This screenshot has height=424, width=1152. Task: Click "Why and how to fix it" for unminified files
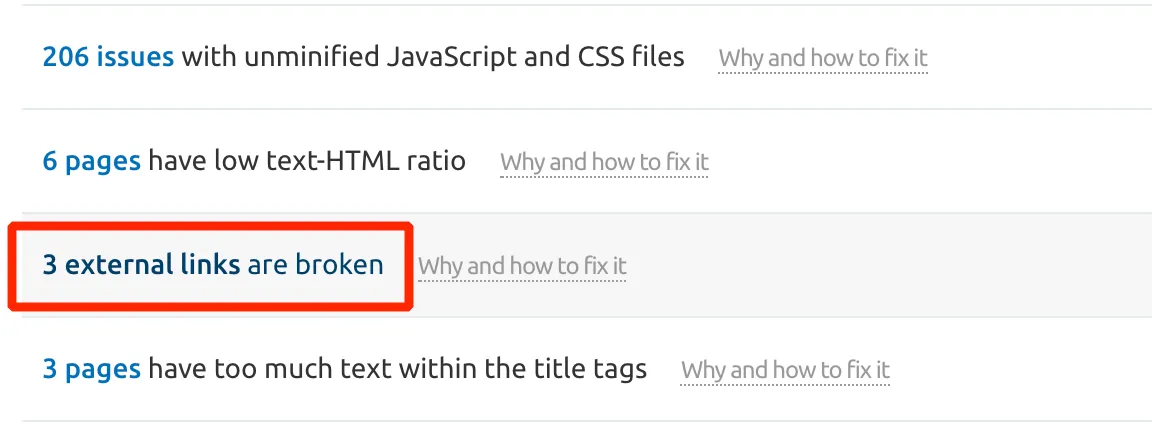823,58
